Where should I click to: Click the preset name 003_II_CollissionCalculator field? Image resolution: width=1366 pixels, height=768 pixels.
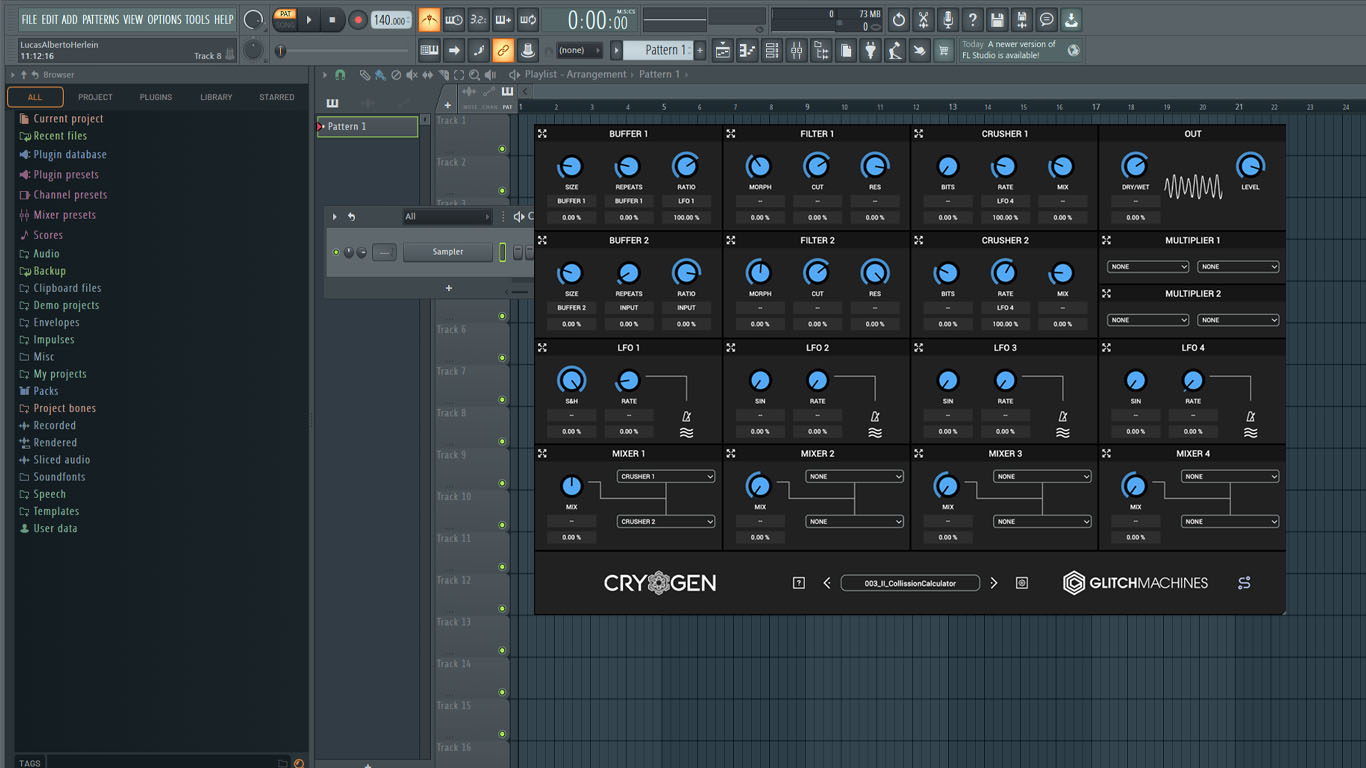point(910,583)
